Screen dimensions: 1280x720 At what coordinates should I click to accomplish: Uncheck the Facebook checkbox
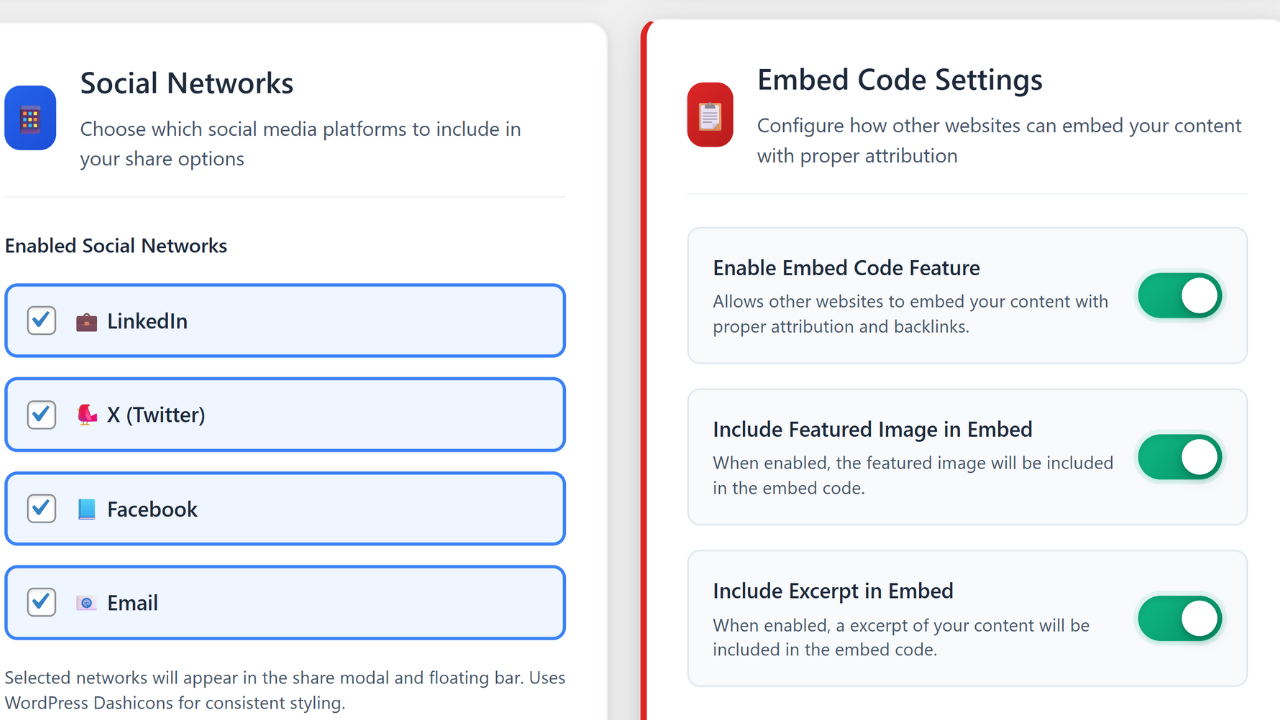[x=41, y=509]
